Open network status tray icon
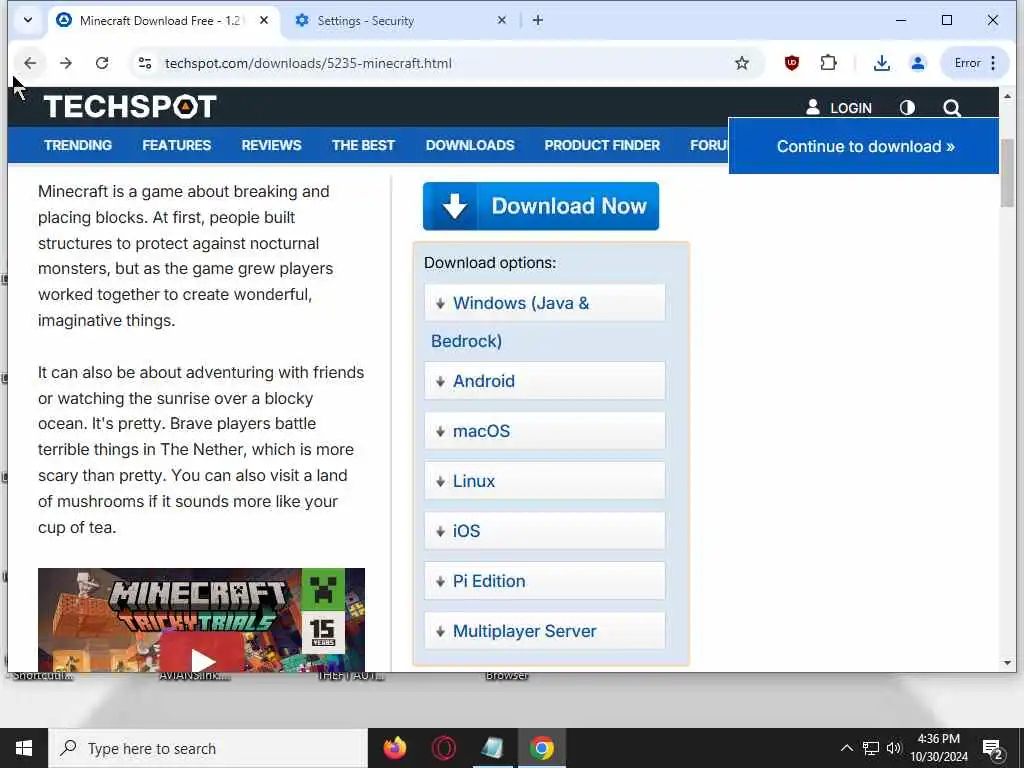The width and height of the screenshot is (1024, 768). point(871,748)
